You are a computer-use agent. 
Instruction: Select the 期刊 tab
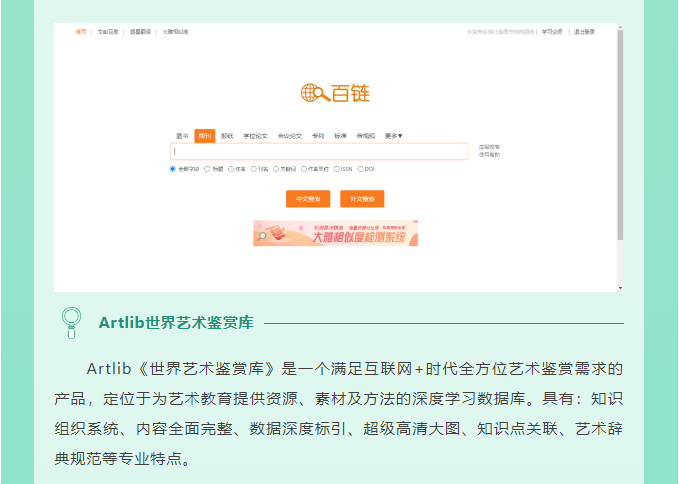point(205,136)
